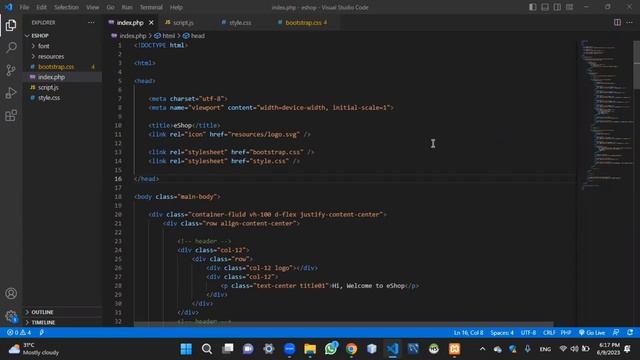Open the Help menu
This screenshot has width=640, height=360.
176,7
